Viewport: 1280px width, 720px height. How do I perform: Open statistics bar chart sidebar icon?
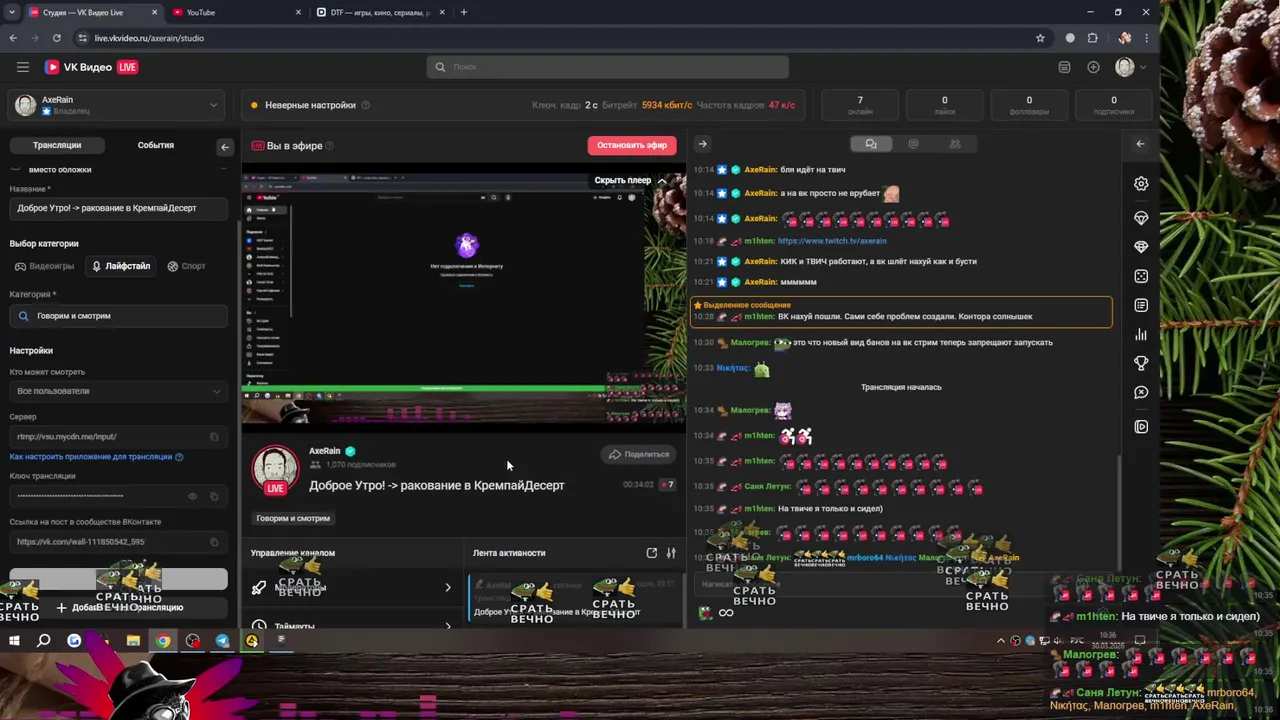pyautogui.click(x=1141, y=334)
